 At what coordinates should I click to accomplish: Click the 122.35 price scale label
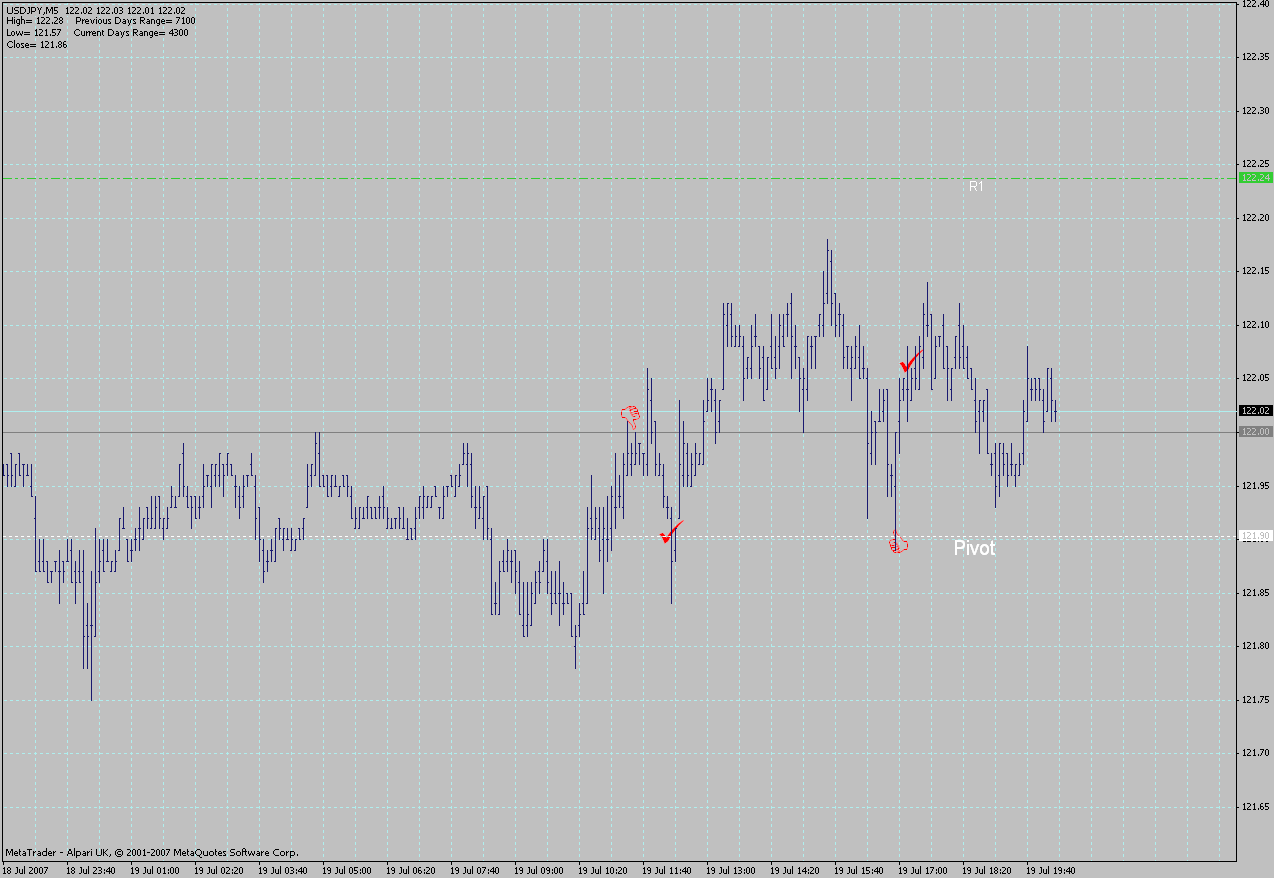[x=1256, y=57]
